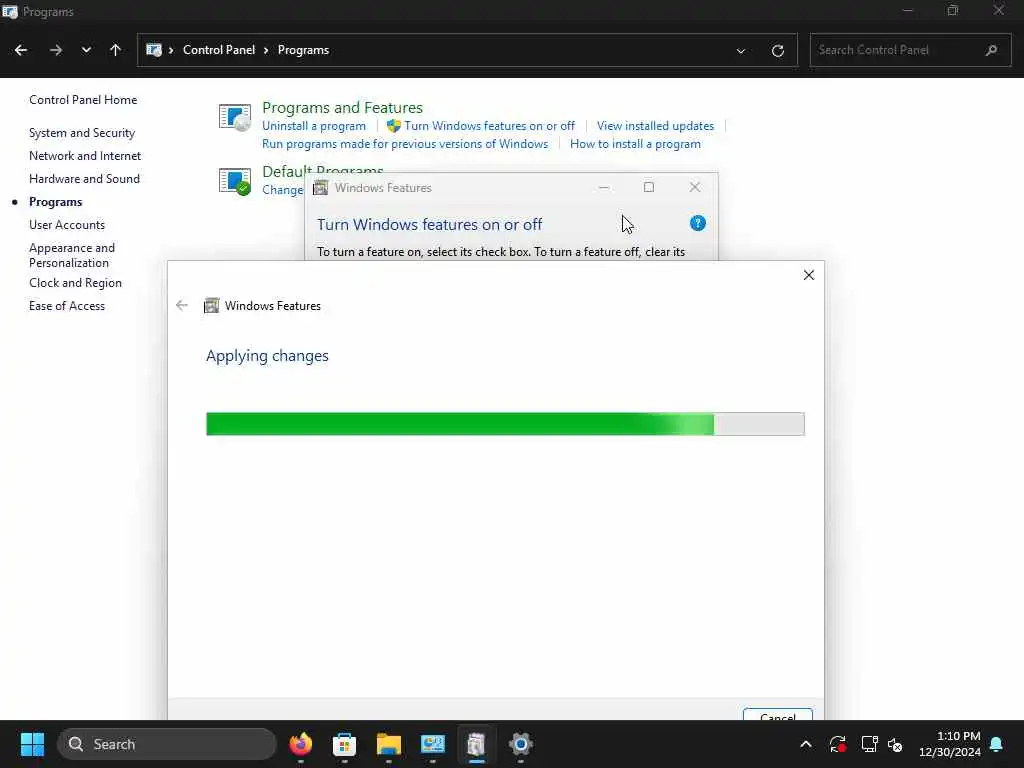Open User Accounts category
The width and height of the screenshot is (1024, 768).
coord(67,225)
